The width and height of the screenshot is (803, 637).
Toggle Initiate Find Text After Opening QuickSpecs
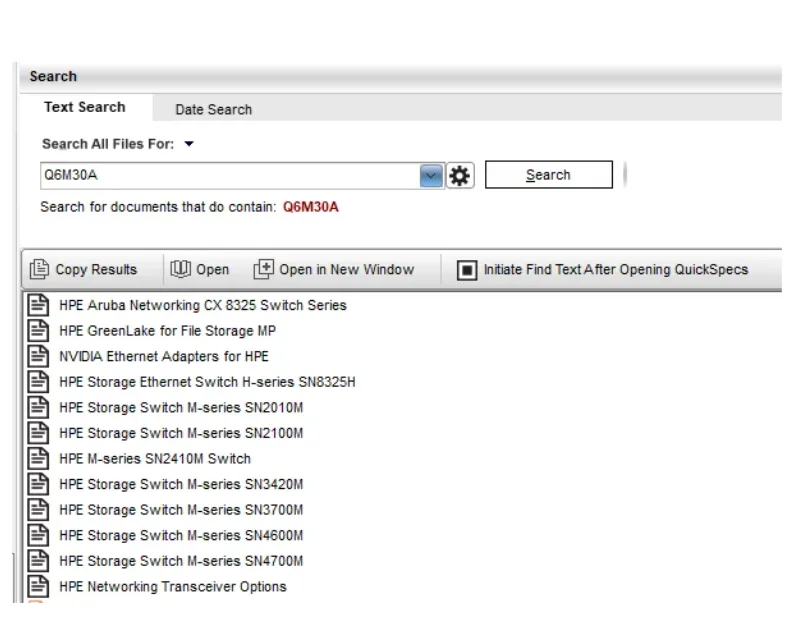click(x=467, y=270)
